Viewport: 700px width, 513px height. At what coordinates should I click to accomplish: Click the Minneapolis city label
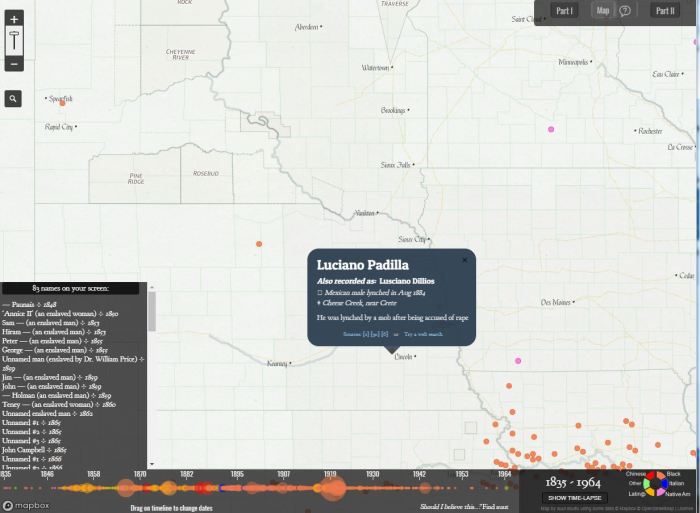(x=573, y=62)
